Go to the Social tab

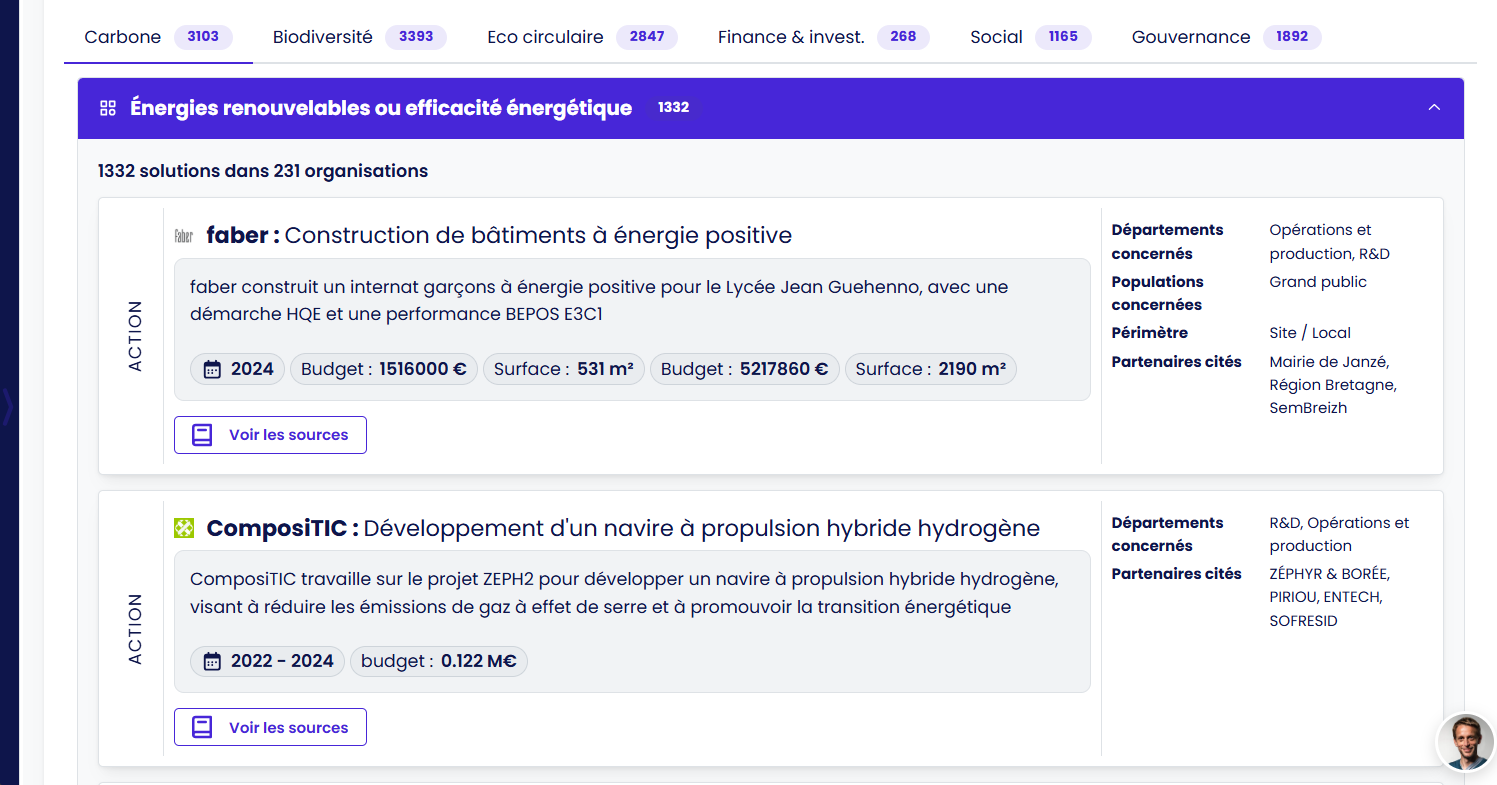click(1029, 37)
